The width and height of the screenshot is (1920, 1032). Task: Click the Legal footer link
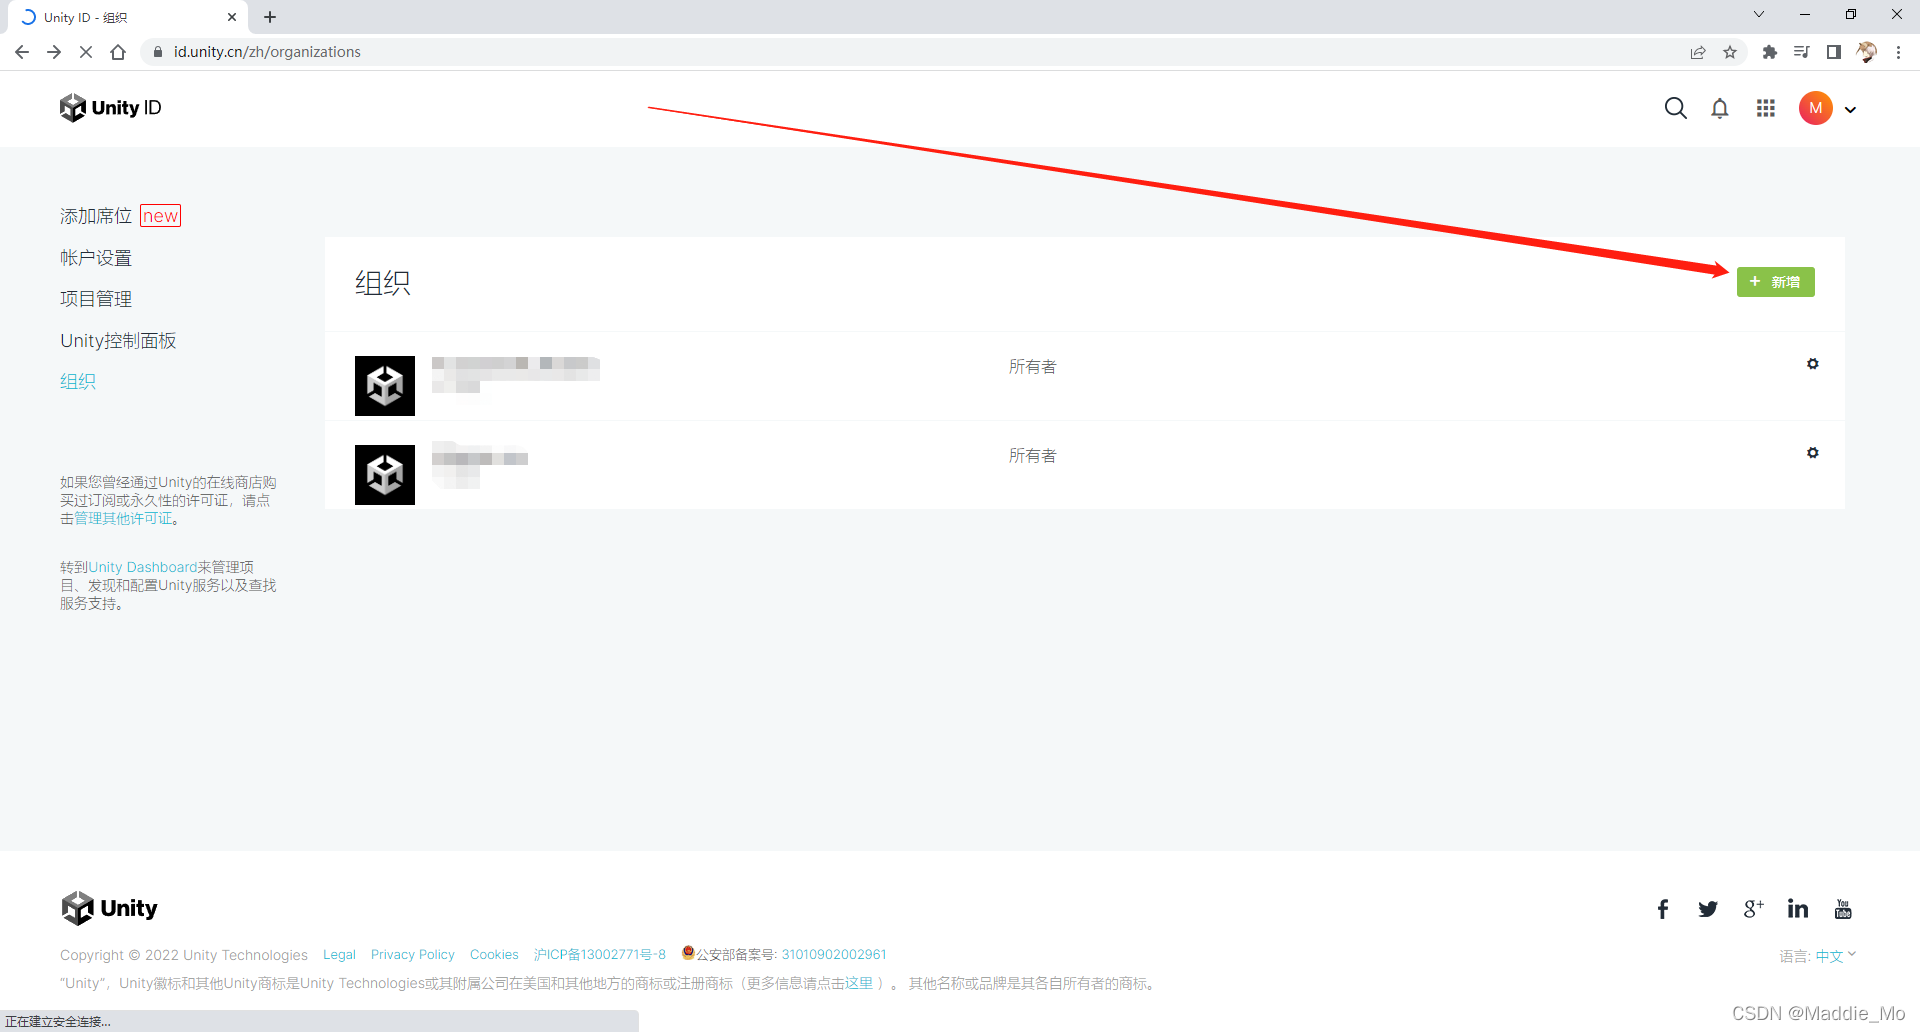(339, 955)
